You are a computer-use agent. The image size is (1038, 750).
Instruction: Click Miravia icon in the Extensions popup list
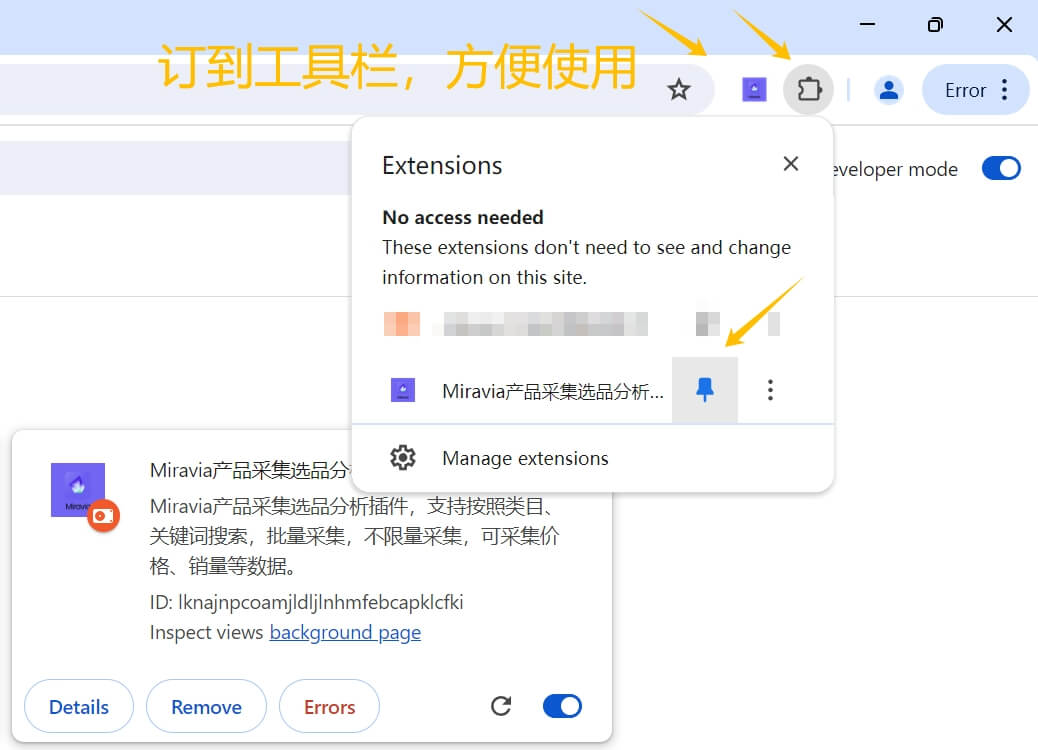[x=402, y=390]
